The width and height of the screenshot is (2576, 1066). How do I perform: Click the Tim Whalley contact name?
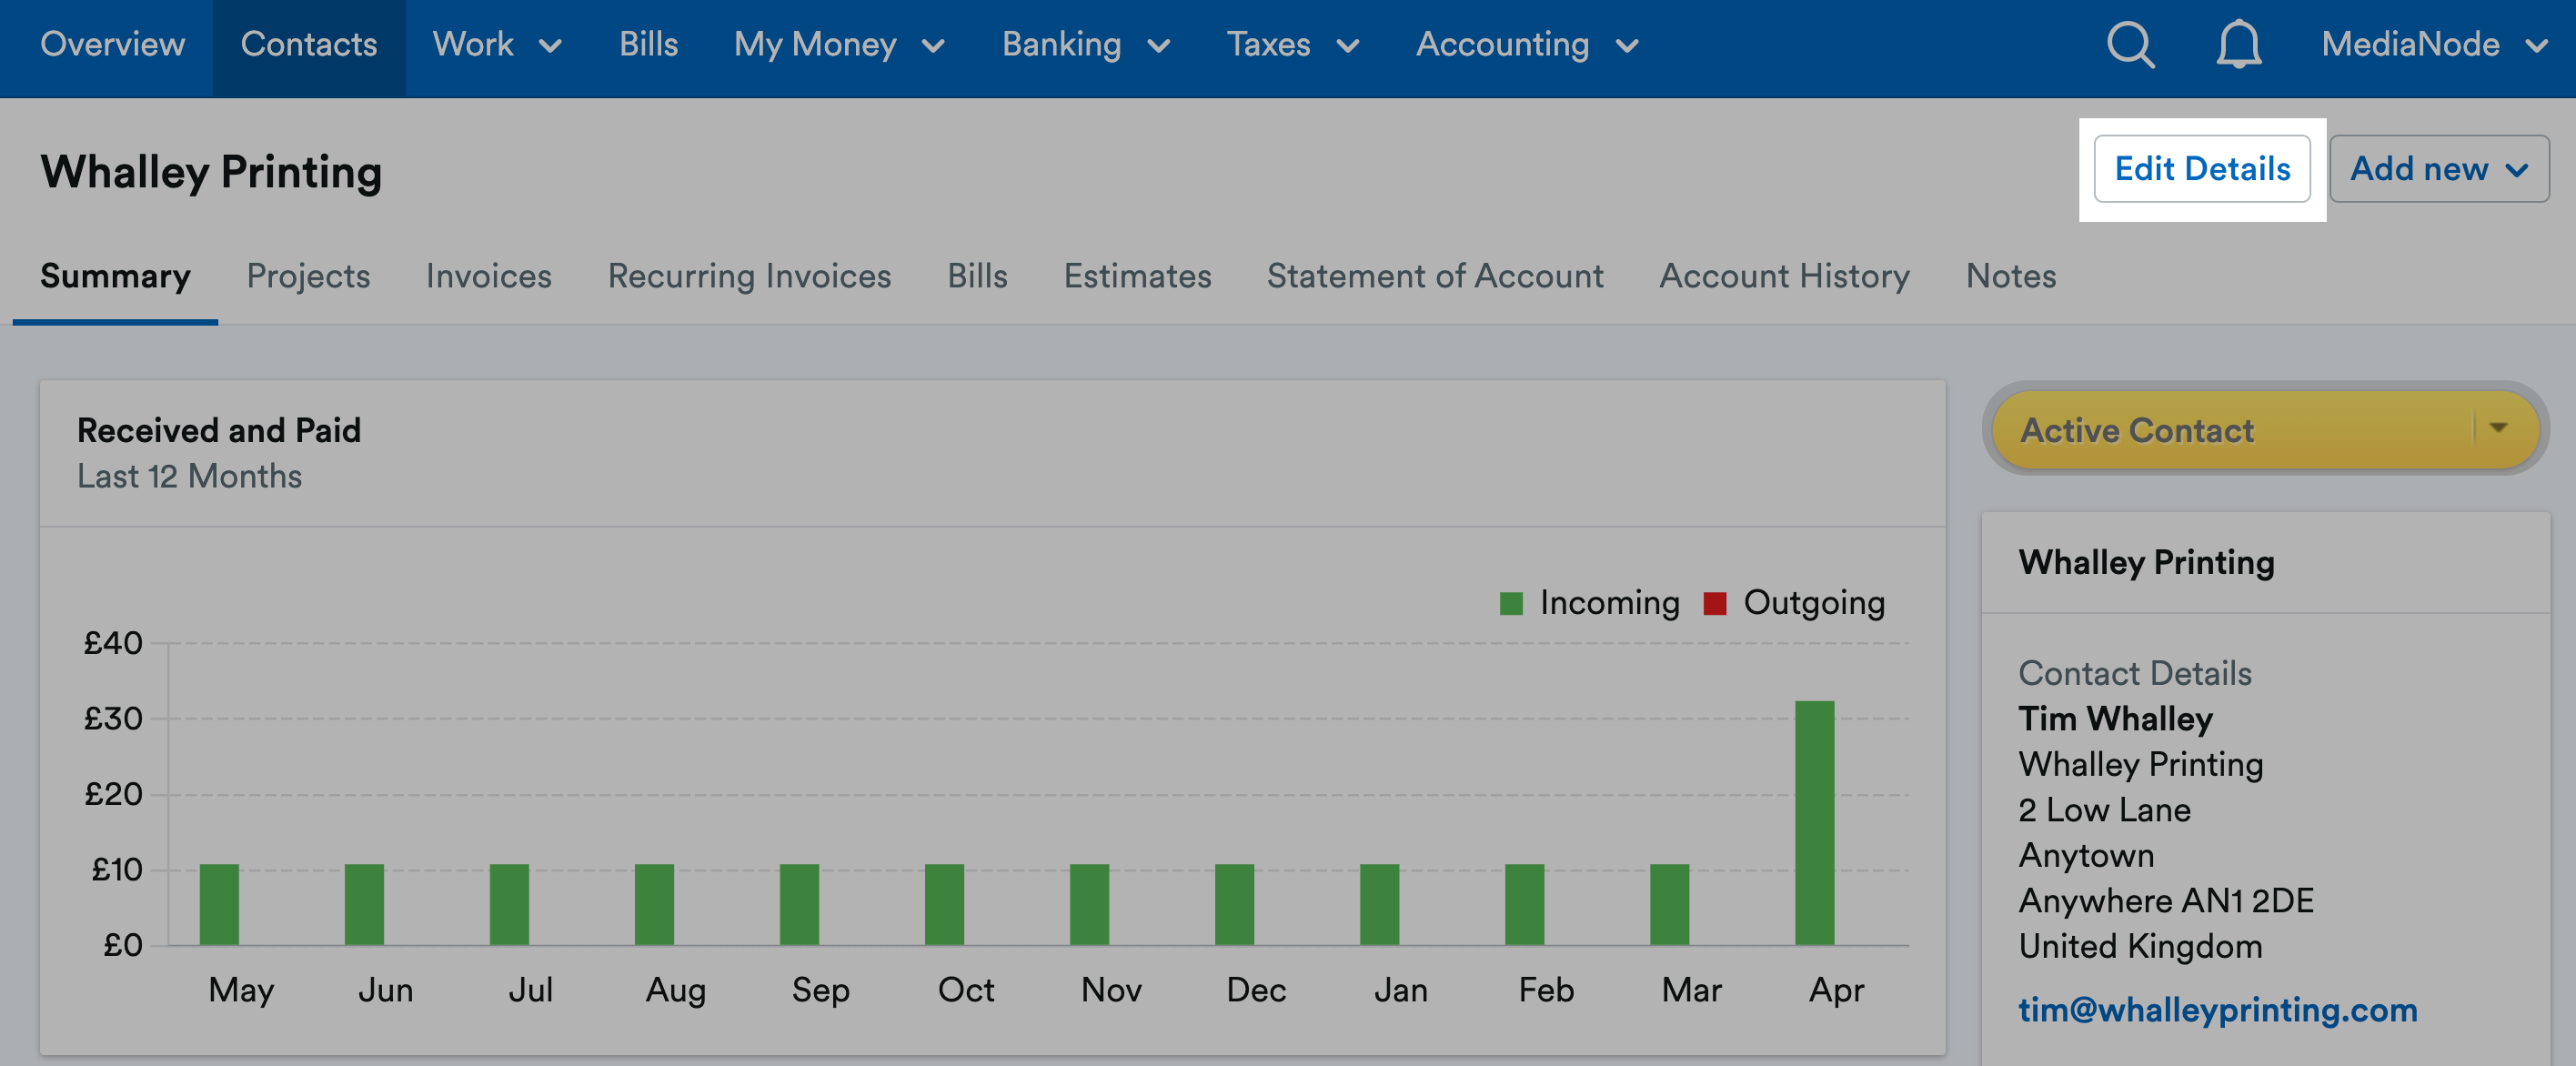(x=2115, y=719)
